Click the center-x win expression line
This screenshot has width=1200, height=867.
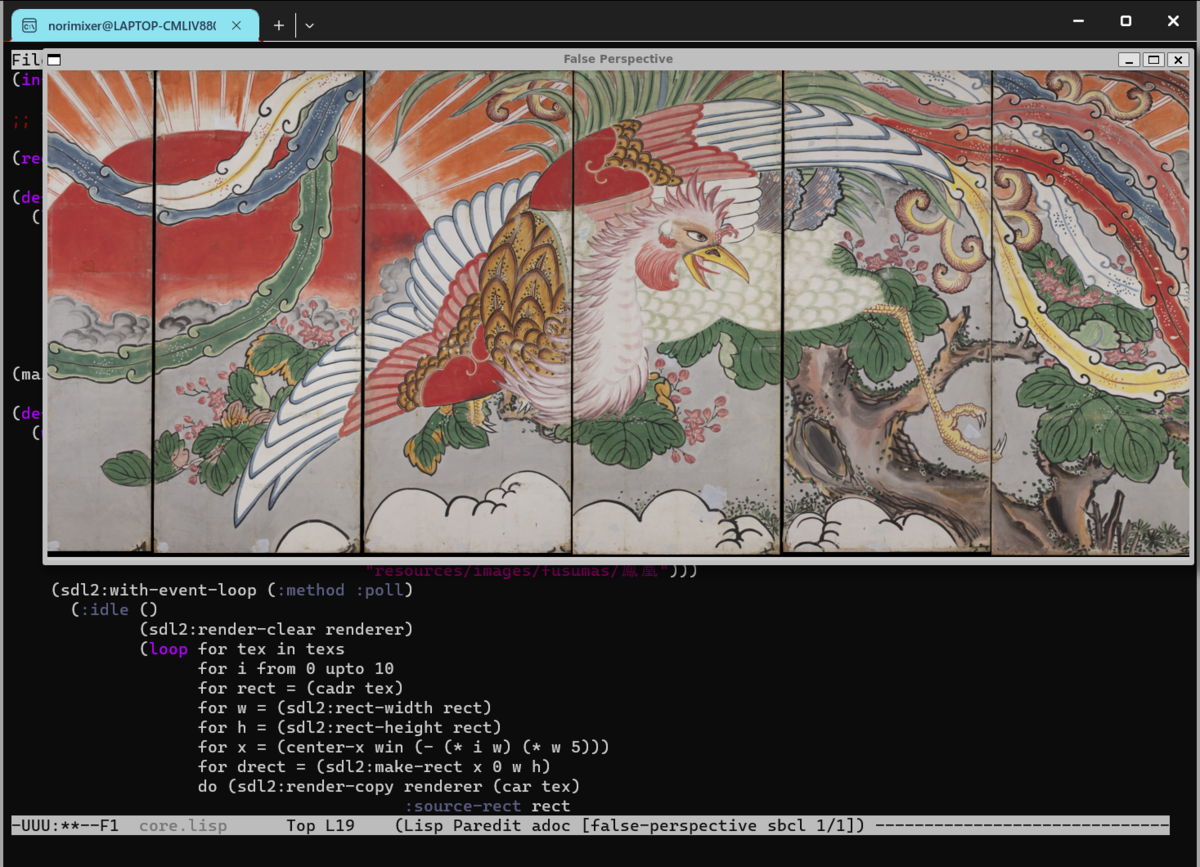[x=404, y=747]
